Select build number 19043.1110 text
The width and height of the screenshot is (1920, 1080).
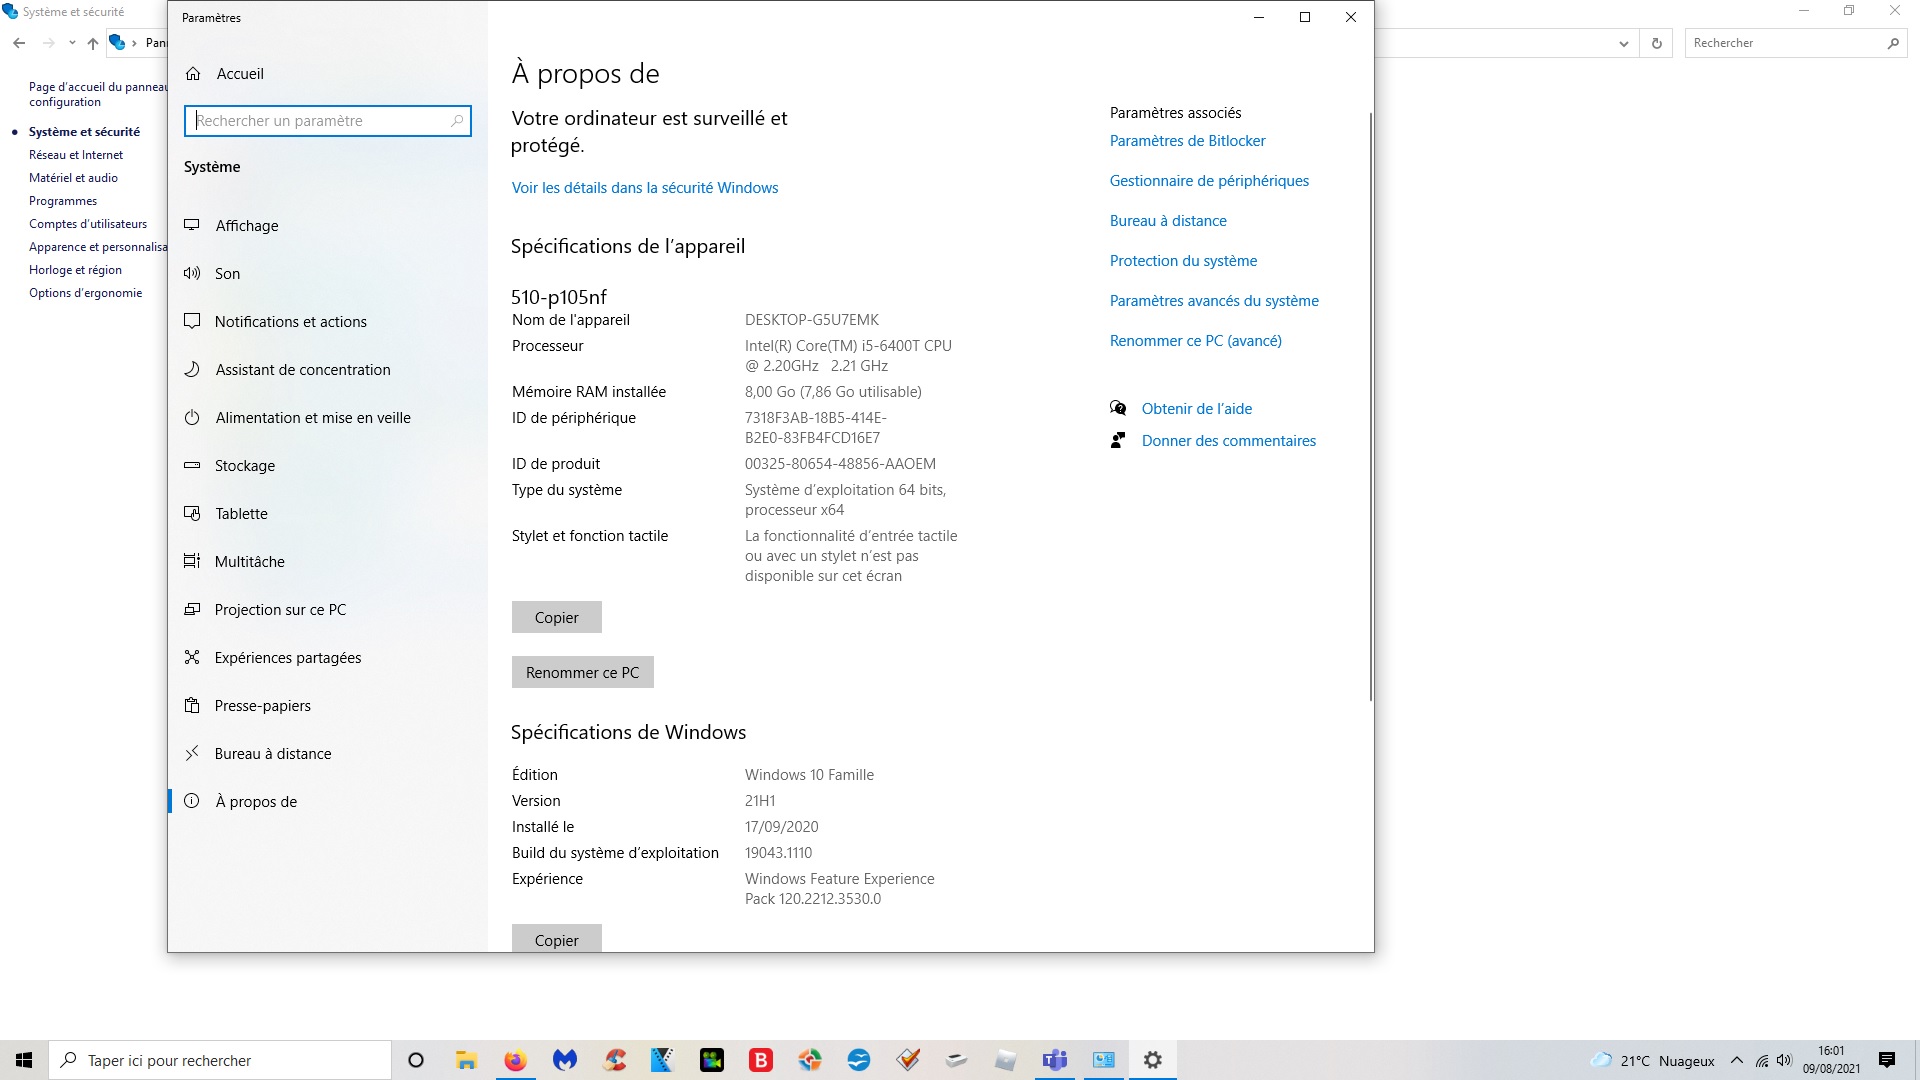pos(778,853)
